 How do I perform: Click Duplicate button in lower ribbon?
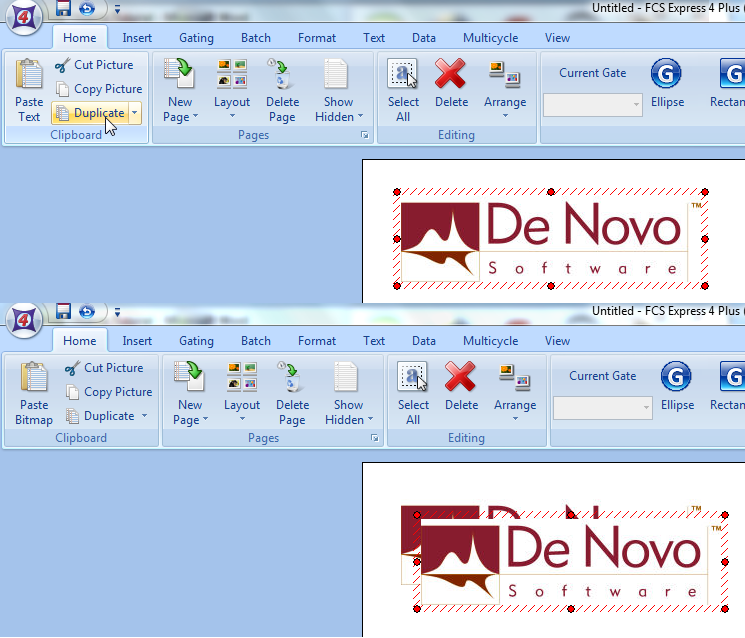click(x=100, y=416)
